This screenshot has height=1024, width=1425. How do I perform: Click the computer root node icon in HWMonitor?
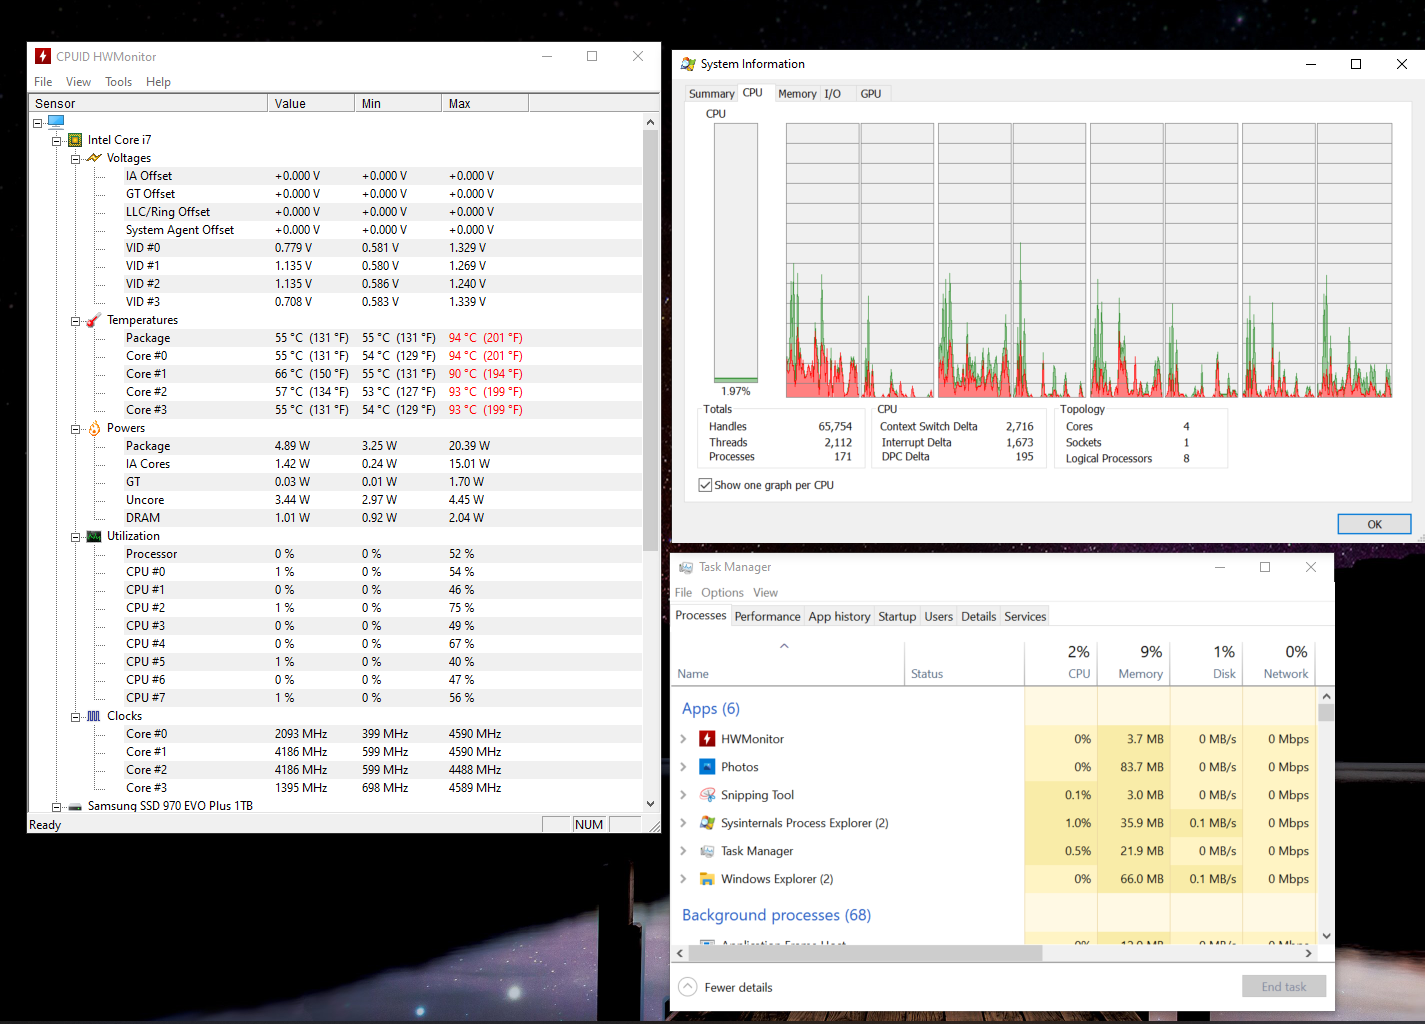pyautogui.click(x=56, y=122)
